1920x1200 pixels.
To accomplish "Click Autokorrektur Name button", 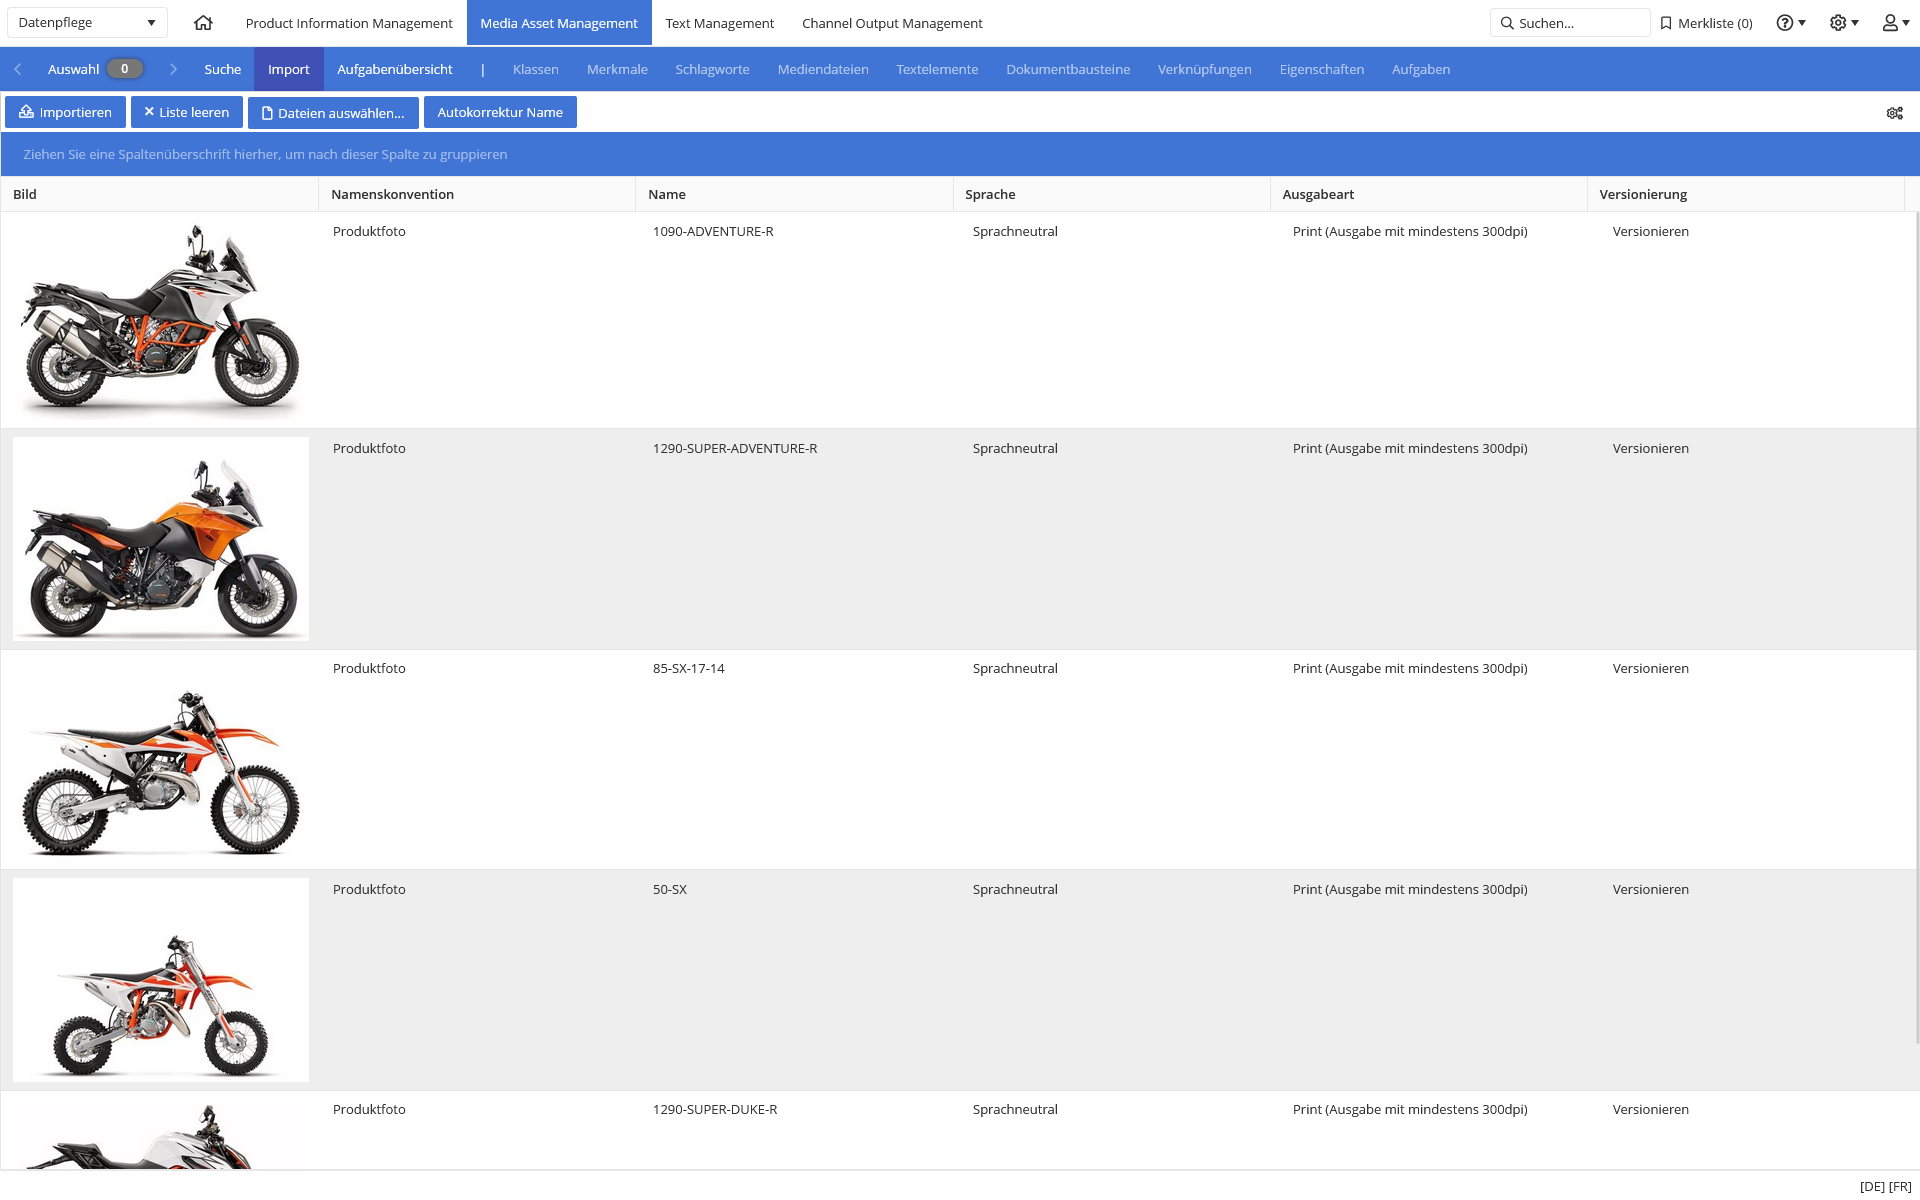I will (500, 112).
